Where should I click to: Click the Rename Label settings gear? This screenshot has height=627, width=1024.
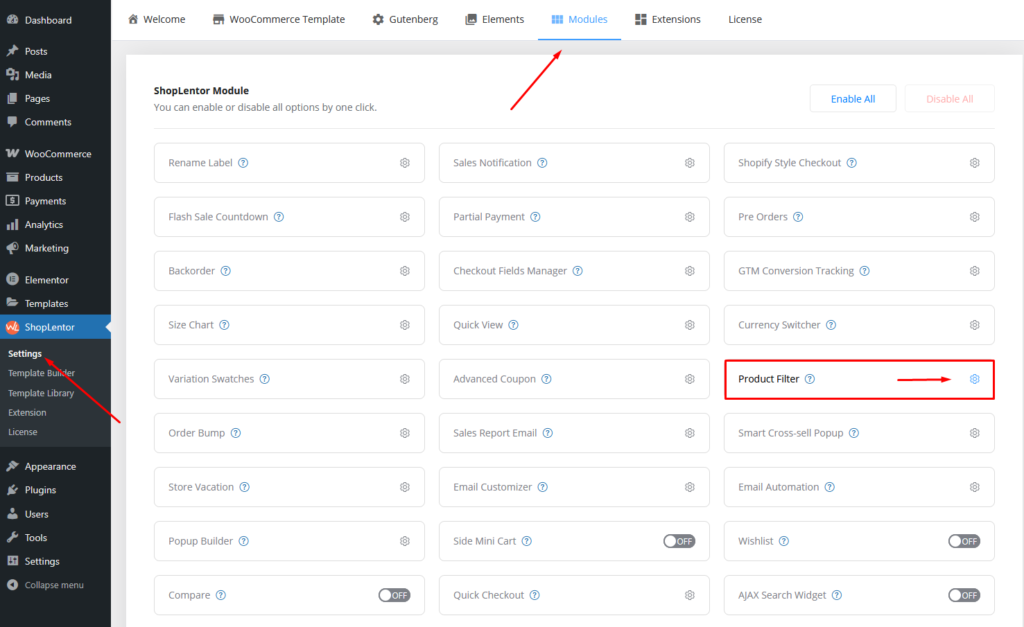tap(405, 163)
